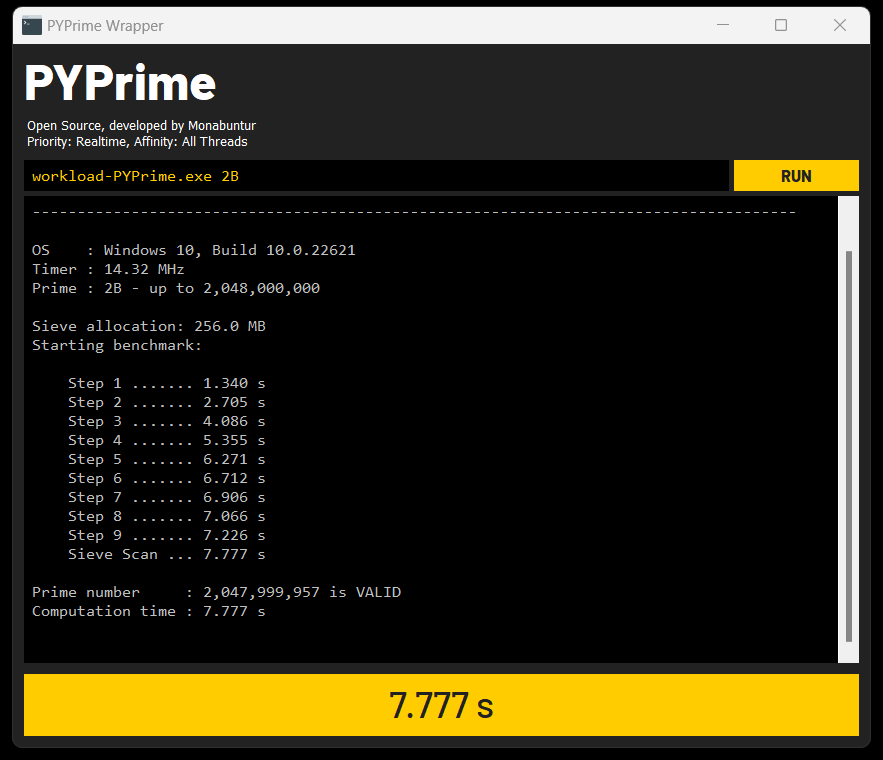Click the Prime 2B up to 2,048,000,000 line
The image size is (883, 760).
click(176, 288)
